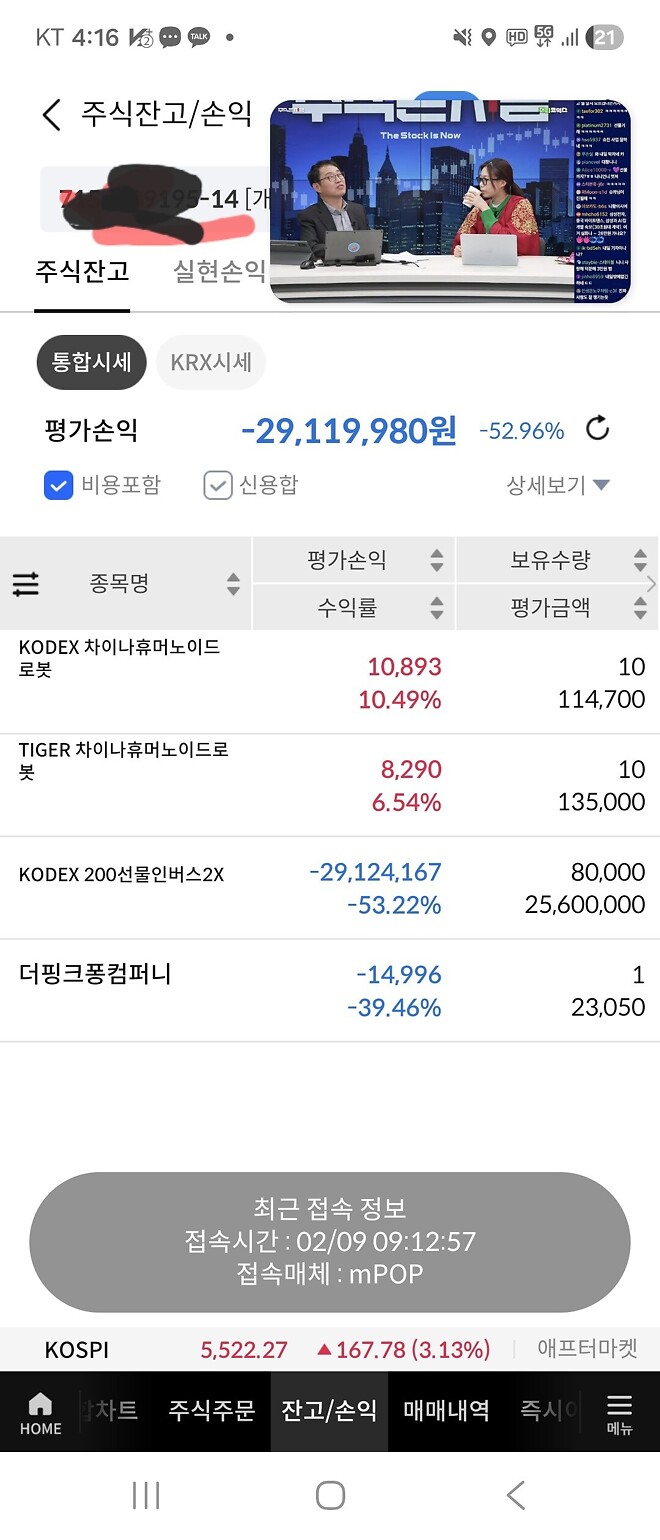The width and height of the screenshot is (660, 1540).
Task: Select the HOME icon in bottom navigation
Action: (x=39, y=1409)
